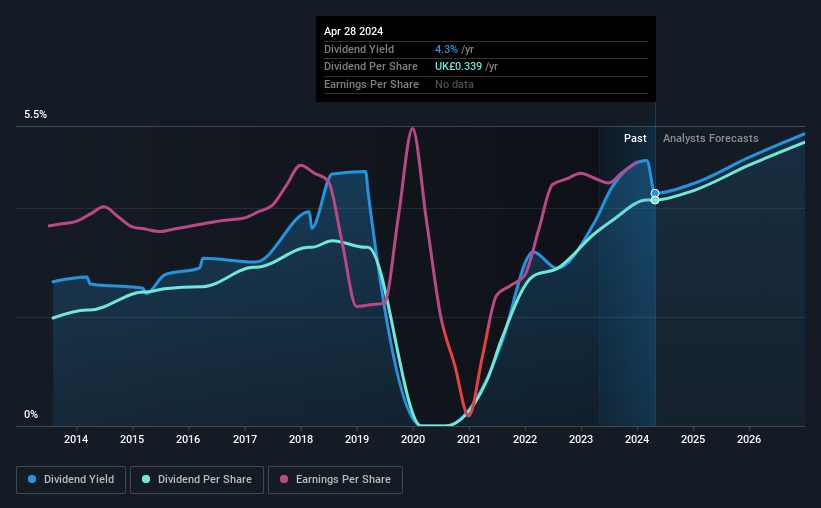Screen dimensions: 821x508
Task: Click the blue Dividend Yield data point marker
Action: click(x=655, y=193)
